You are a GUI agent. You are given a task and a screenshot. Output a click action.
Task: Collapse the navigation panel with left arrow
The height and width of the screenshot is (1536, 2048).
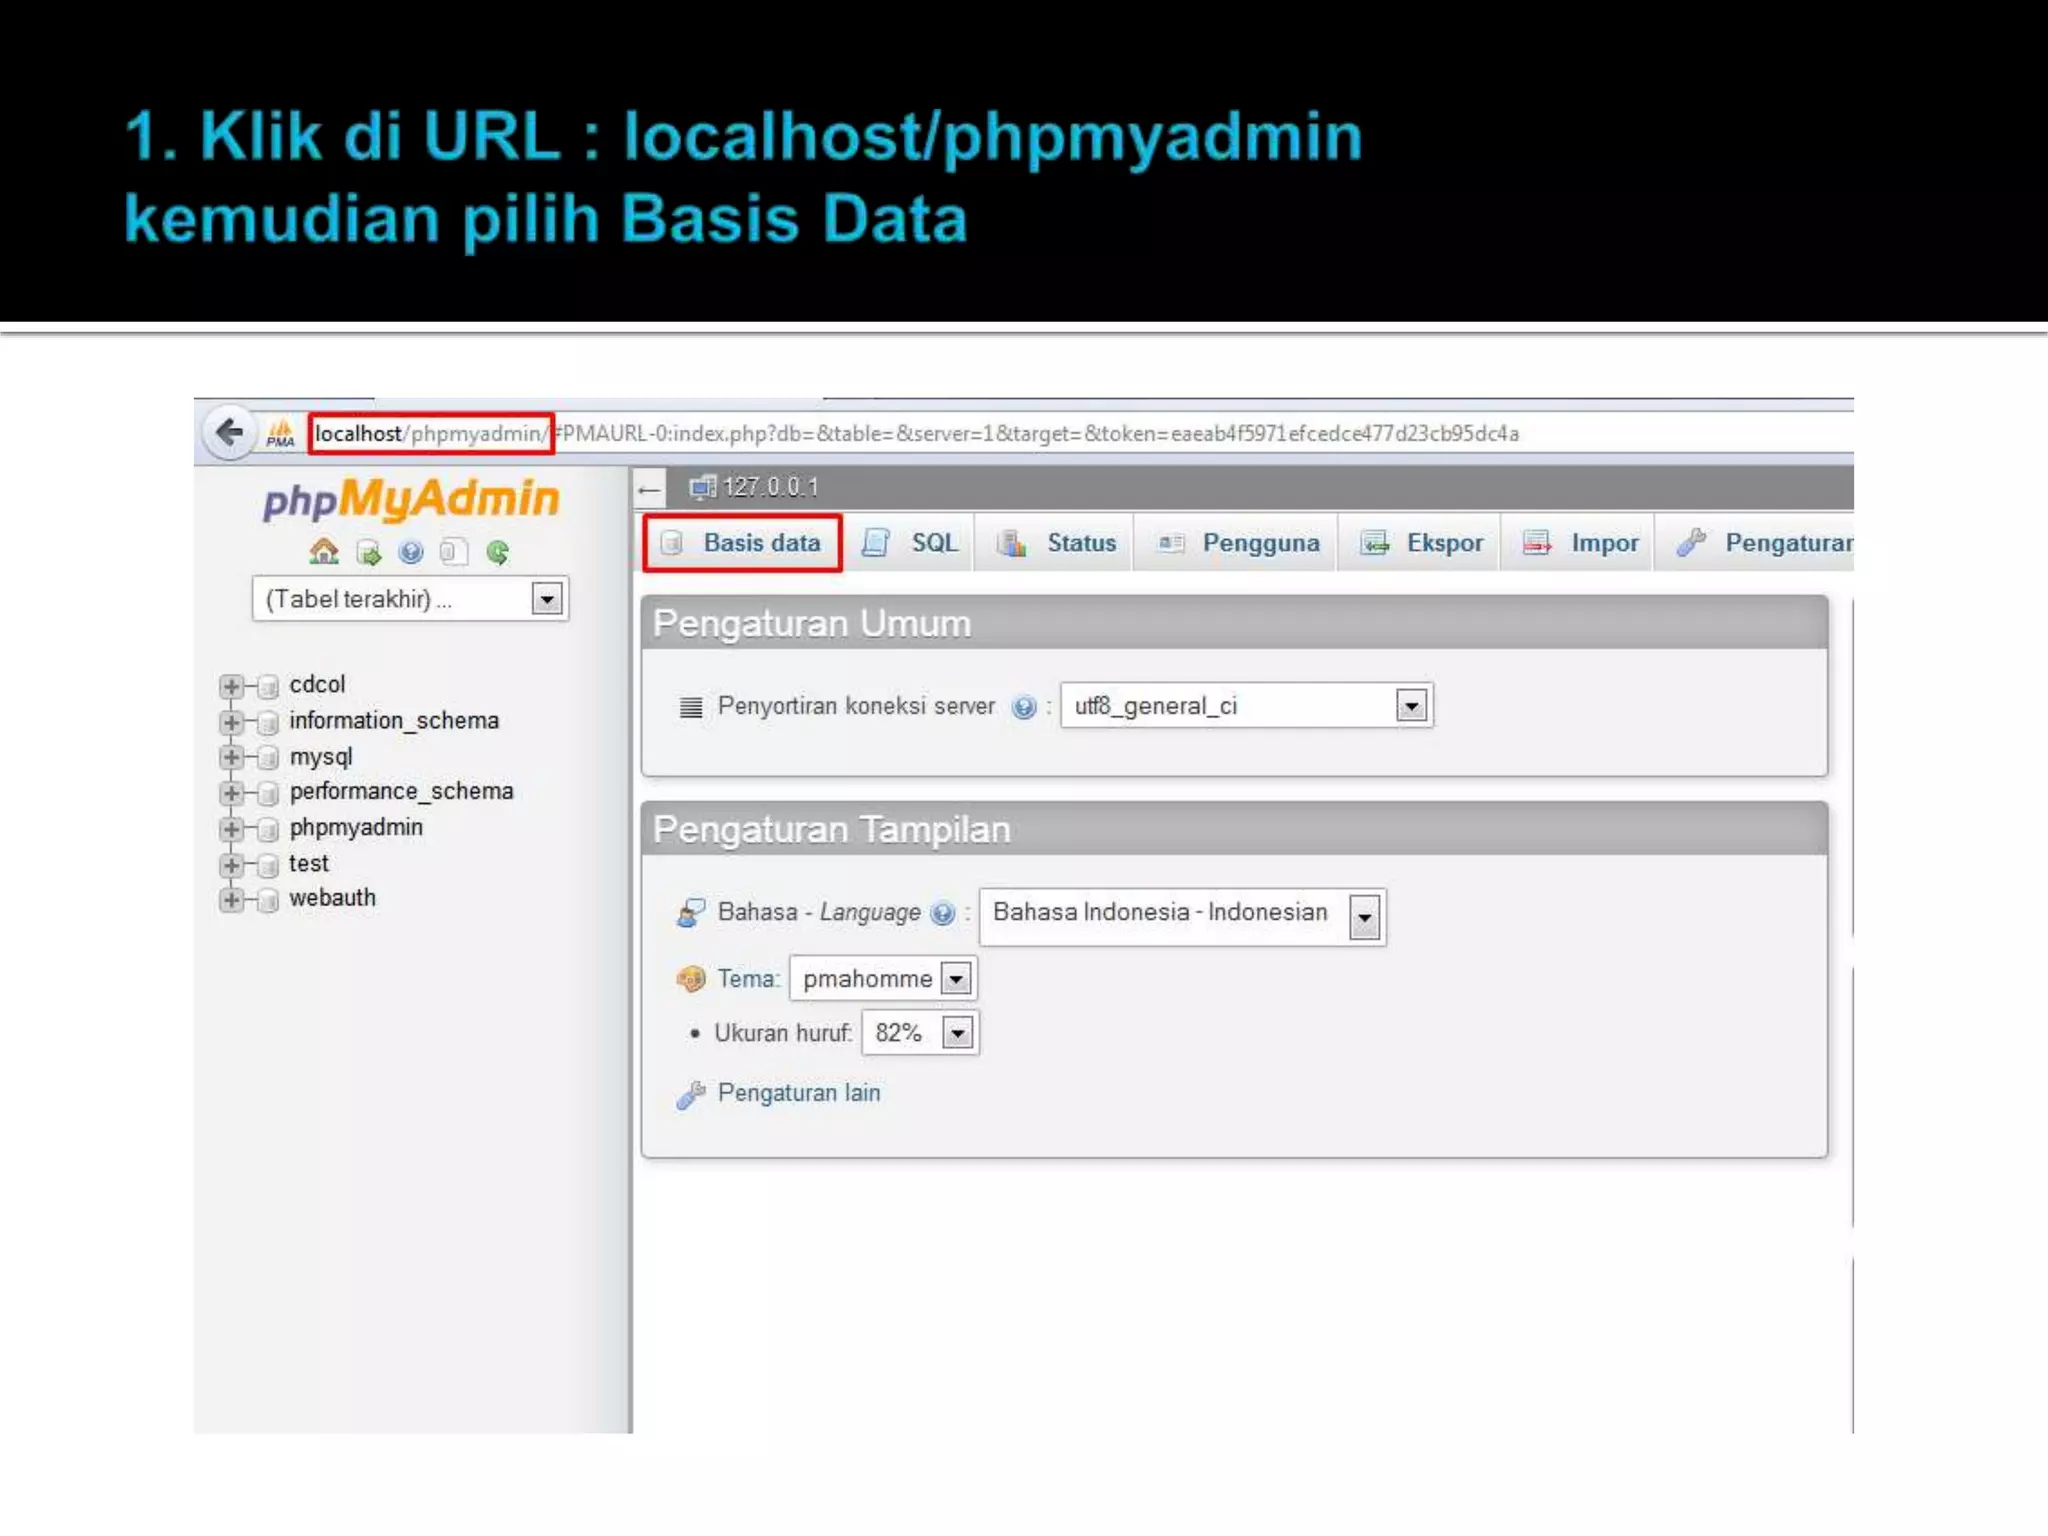(649, 489)
